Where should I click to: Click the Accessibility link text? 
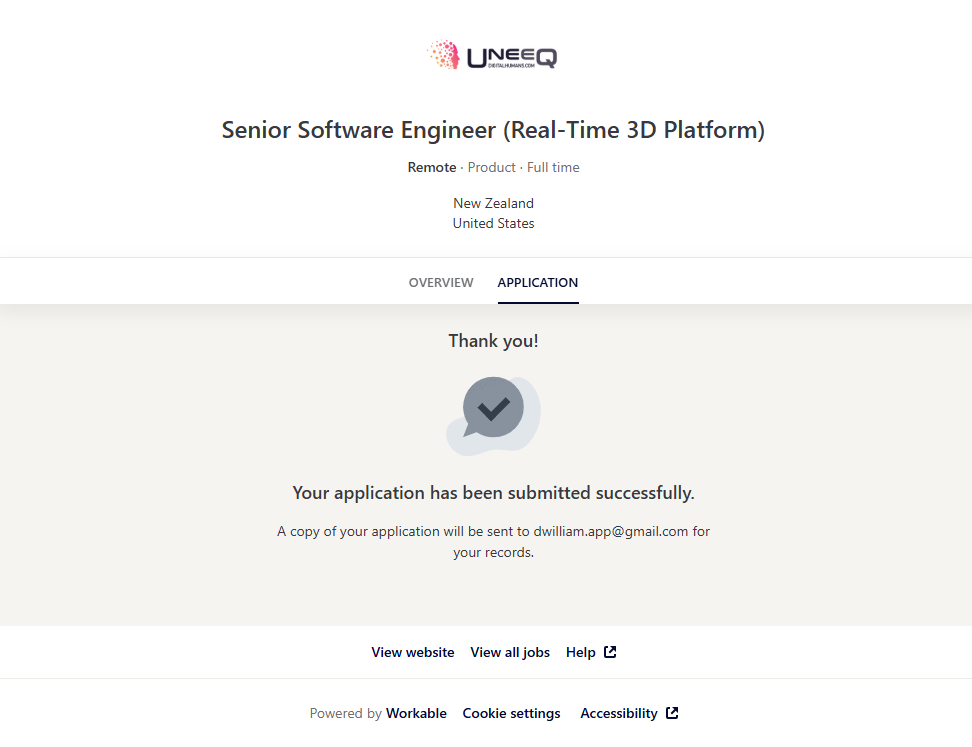[619, 713]
